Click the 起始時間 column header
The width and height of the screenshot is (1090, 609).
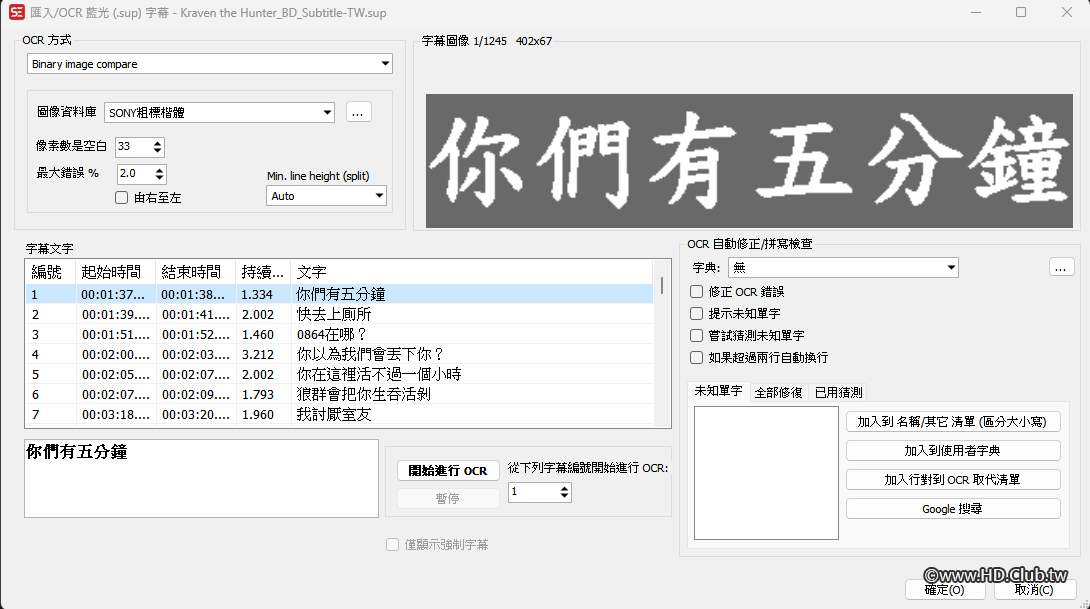(x=115, y=272)
